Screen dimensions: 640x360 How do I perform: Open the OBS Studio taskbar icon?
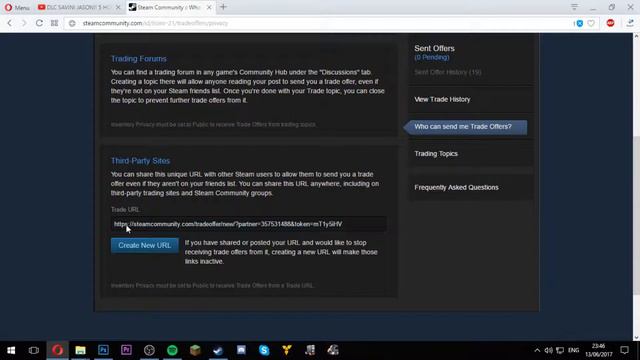pyautogui.click(x=149, y=350)
